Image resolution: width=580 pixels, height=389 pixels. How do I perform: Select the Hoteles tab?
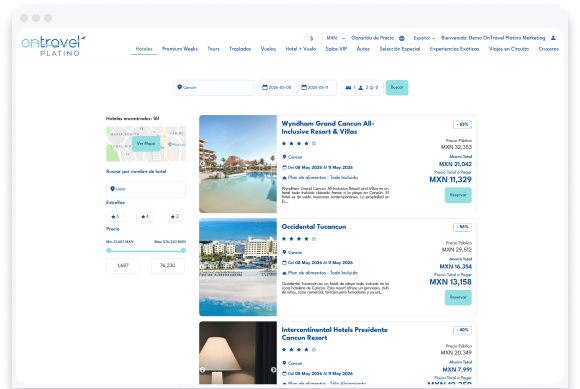[x=144, y=49]
